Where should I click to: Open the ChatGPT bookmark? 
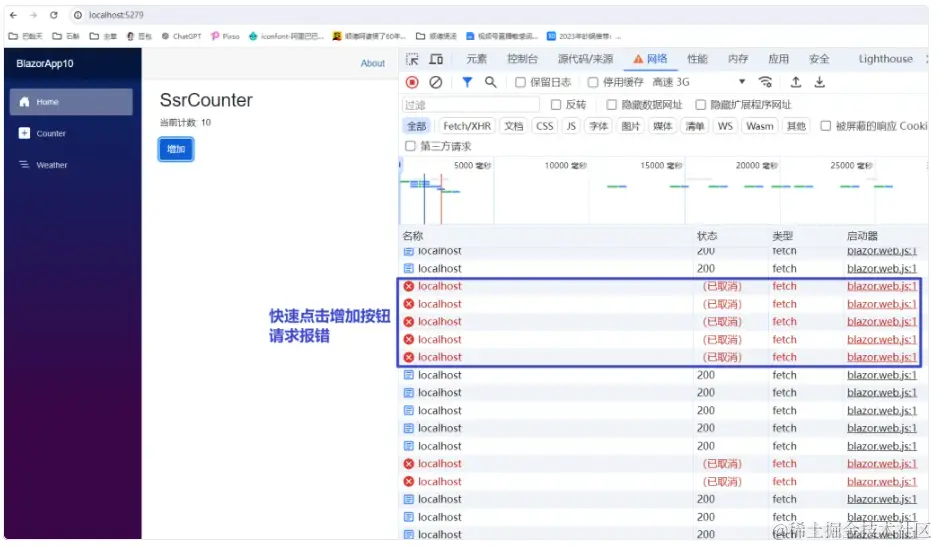(x=181, y=37)
